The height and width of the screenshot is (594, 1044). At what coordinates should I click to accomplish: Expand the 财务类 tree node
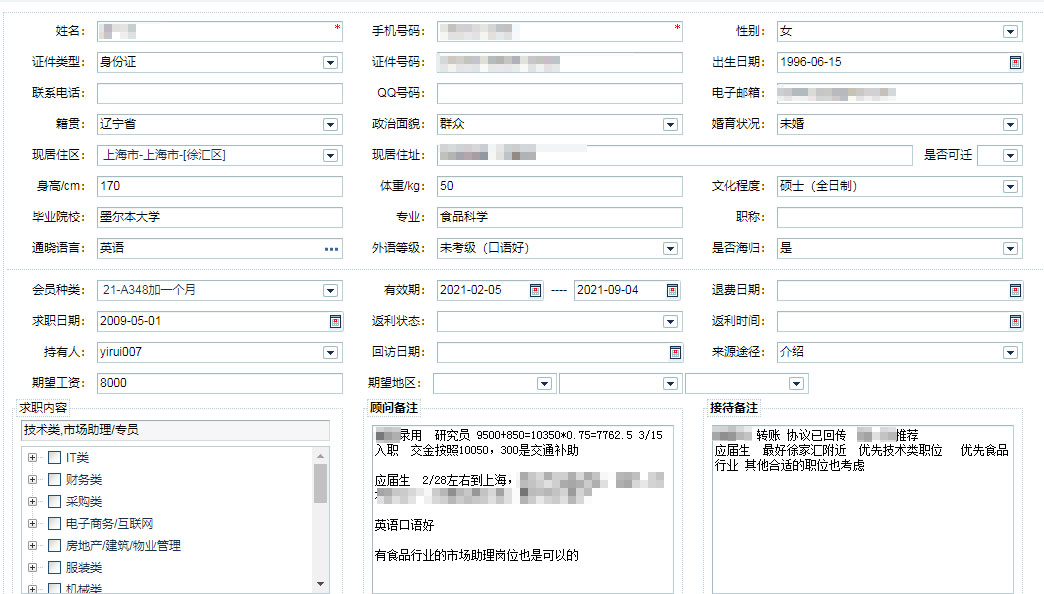[32, 479]
